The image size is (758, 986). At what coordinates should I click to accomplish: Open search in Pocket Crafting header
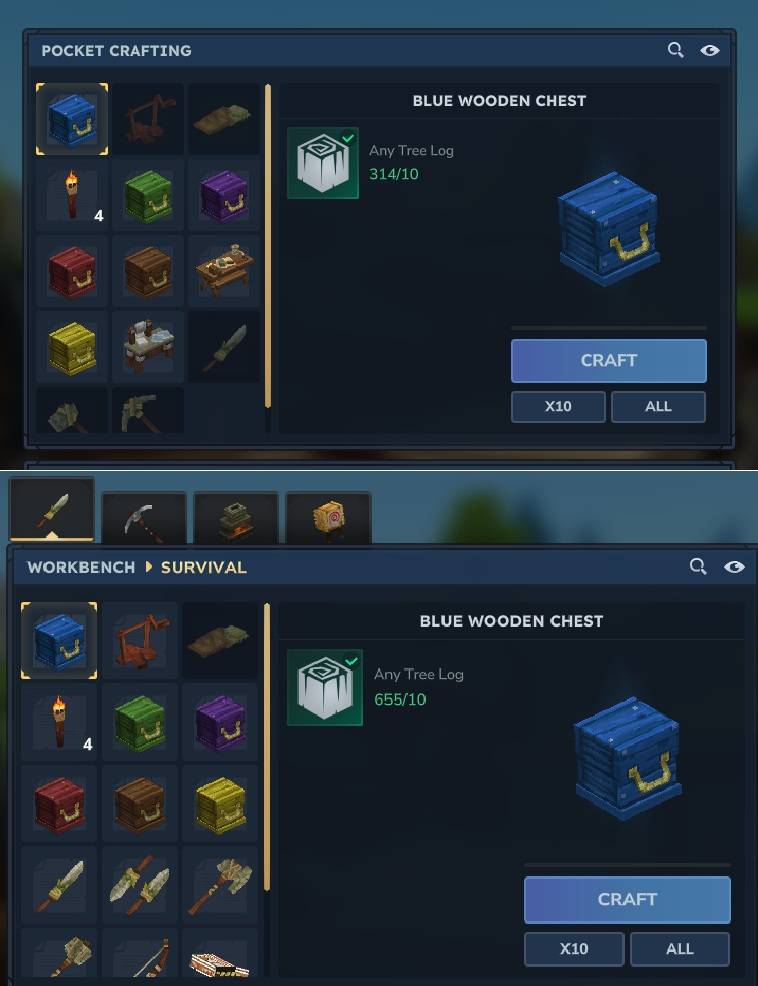[676, 50]
